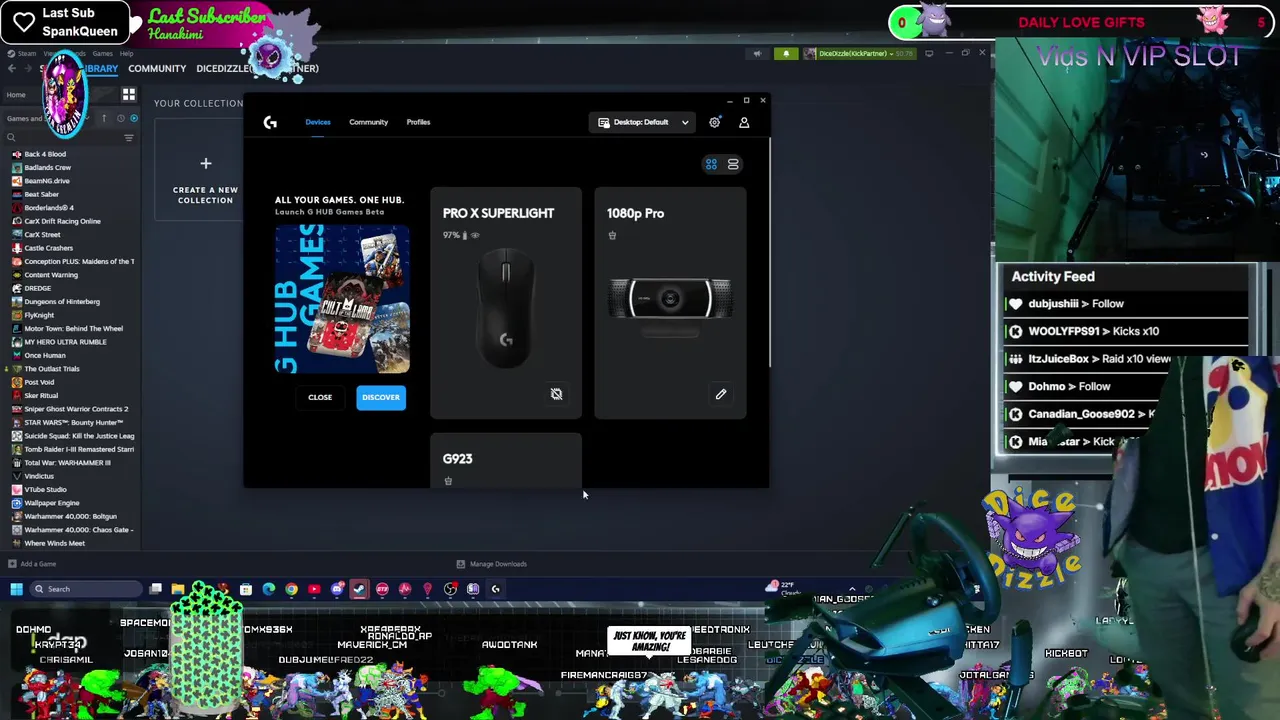1280x720 pixels.
Task: Open the 1080p Pro webcam card
Action: (x=670, y=303)
